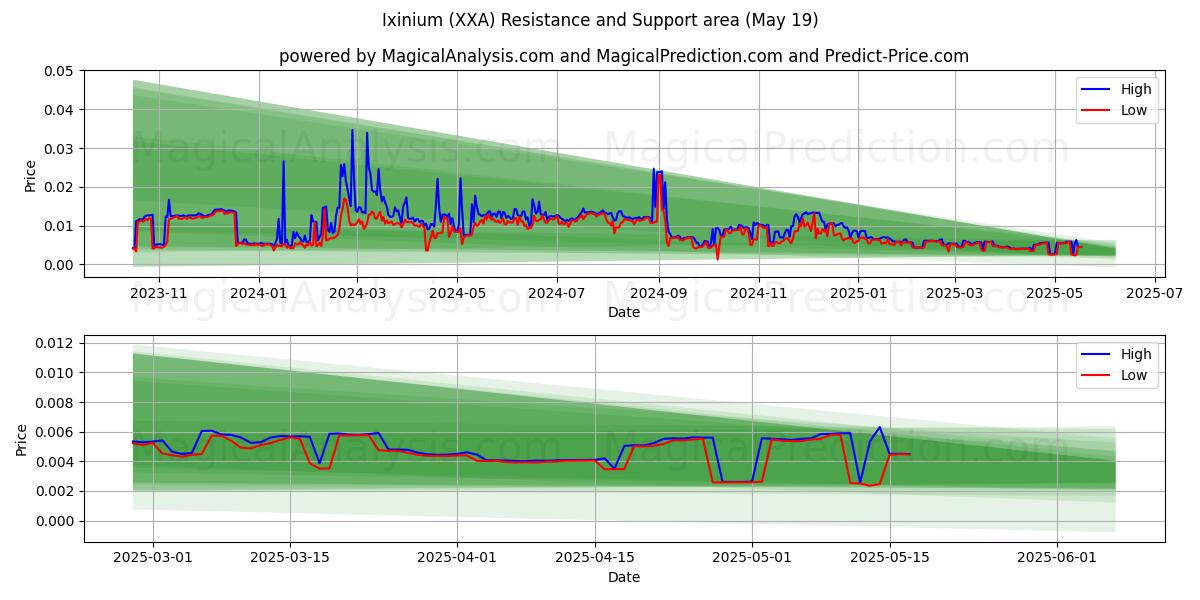Click the '2024-11' x-axis label in the top chart
The width and height of the screenshot is (1200, 600).
coord(757,294)
